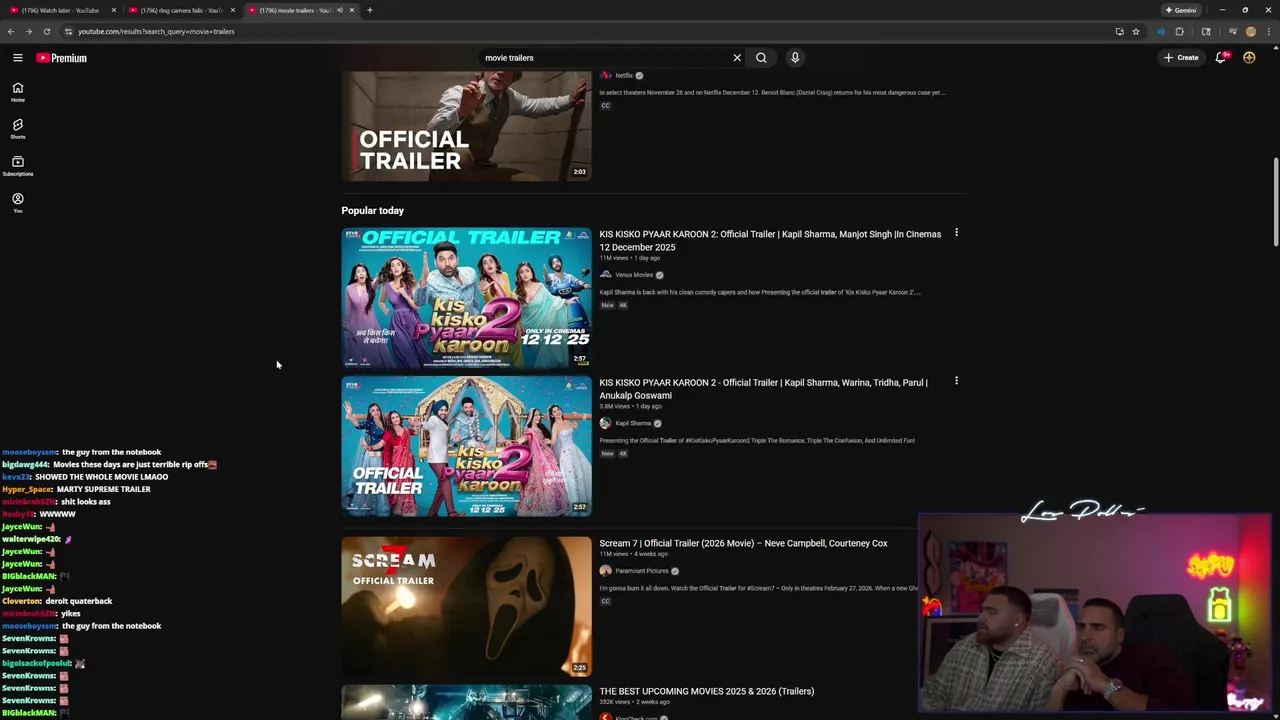Click the page vertical scrollbar

click(1275, 200)
